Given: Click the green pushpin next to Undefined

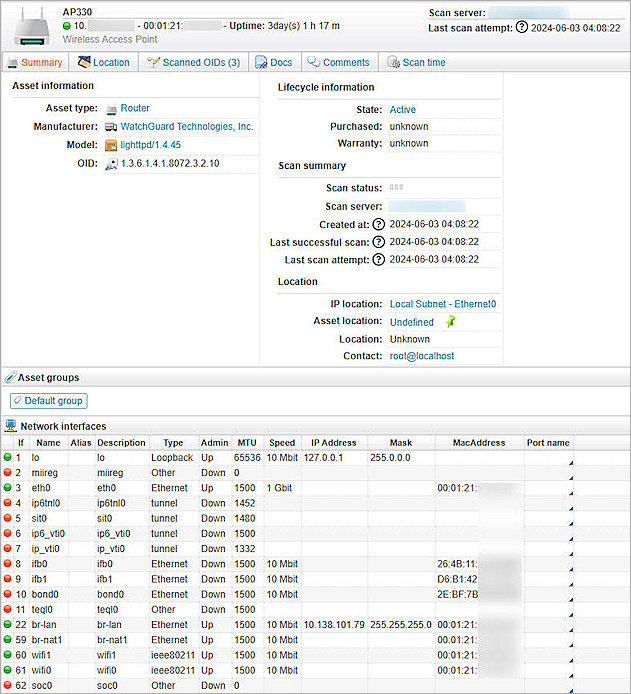Looking at the screenshot, I should pos(450,321).
